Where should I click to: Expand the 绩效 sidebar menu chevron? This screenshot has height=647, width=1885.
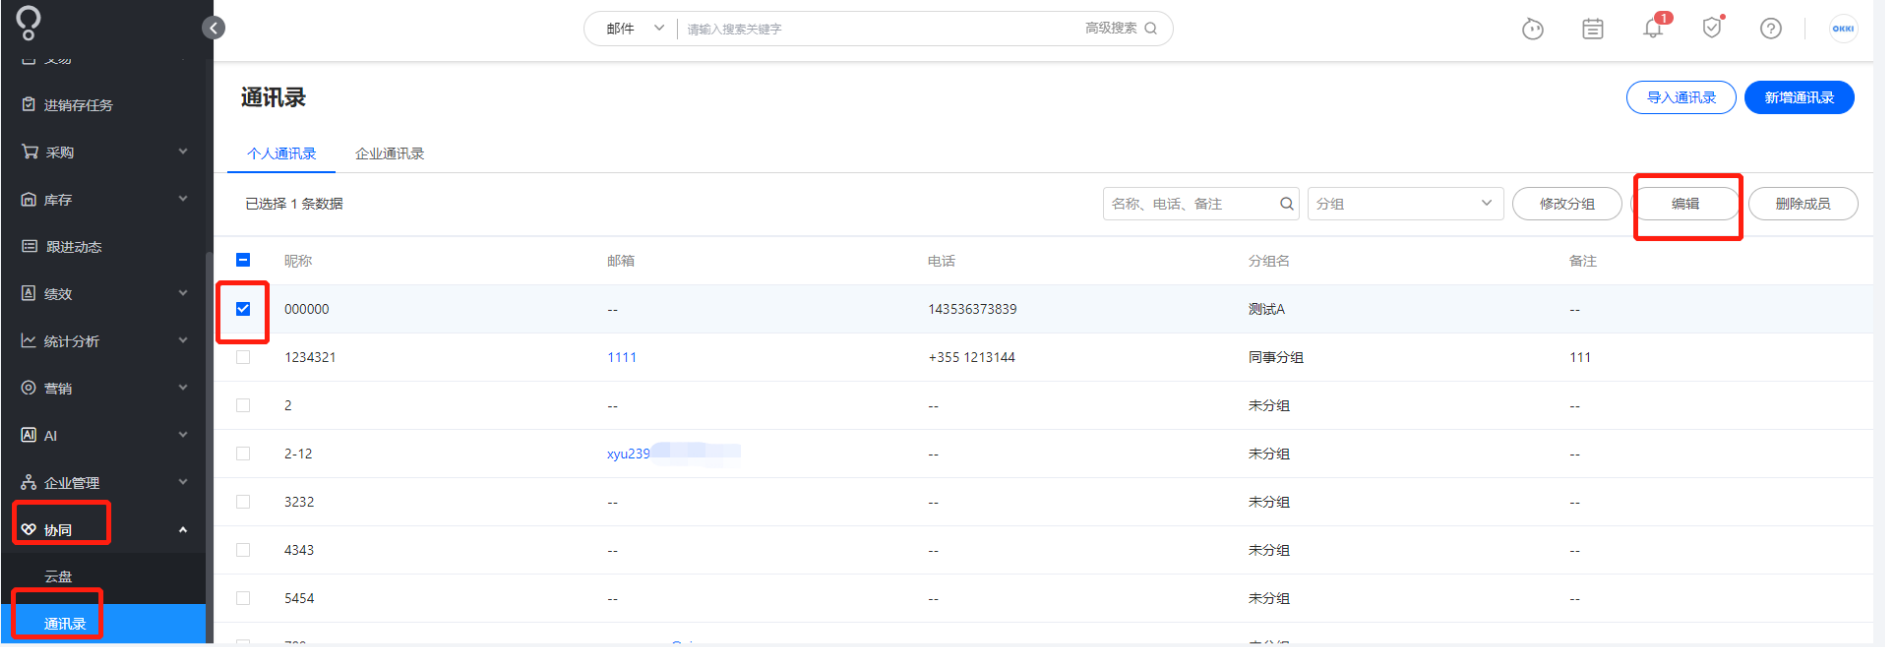pos(183,293)
